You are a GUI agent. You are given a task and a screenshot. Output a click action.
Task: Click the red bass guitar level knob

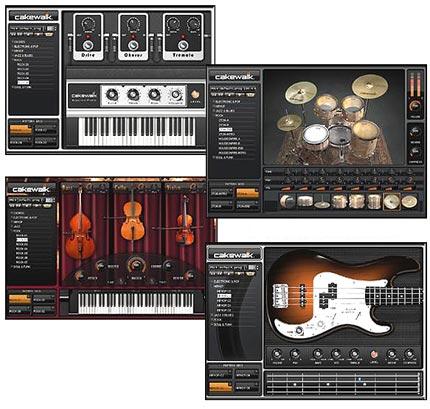point(373,354)
